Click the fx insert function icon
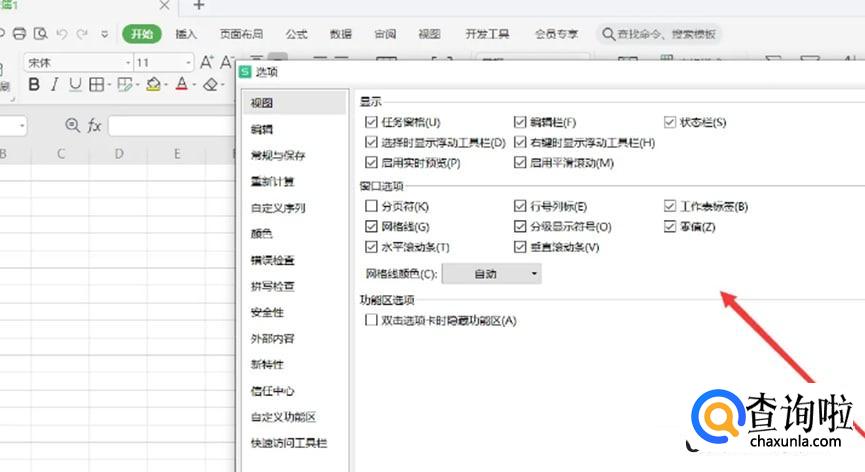The width and height of the screenshot is (865, 472). click(94, 126)
